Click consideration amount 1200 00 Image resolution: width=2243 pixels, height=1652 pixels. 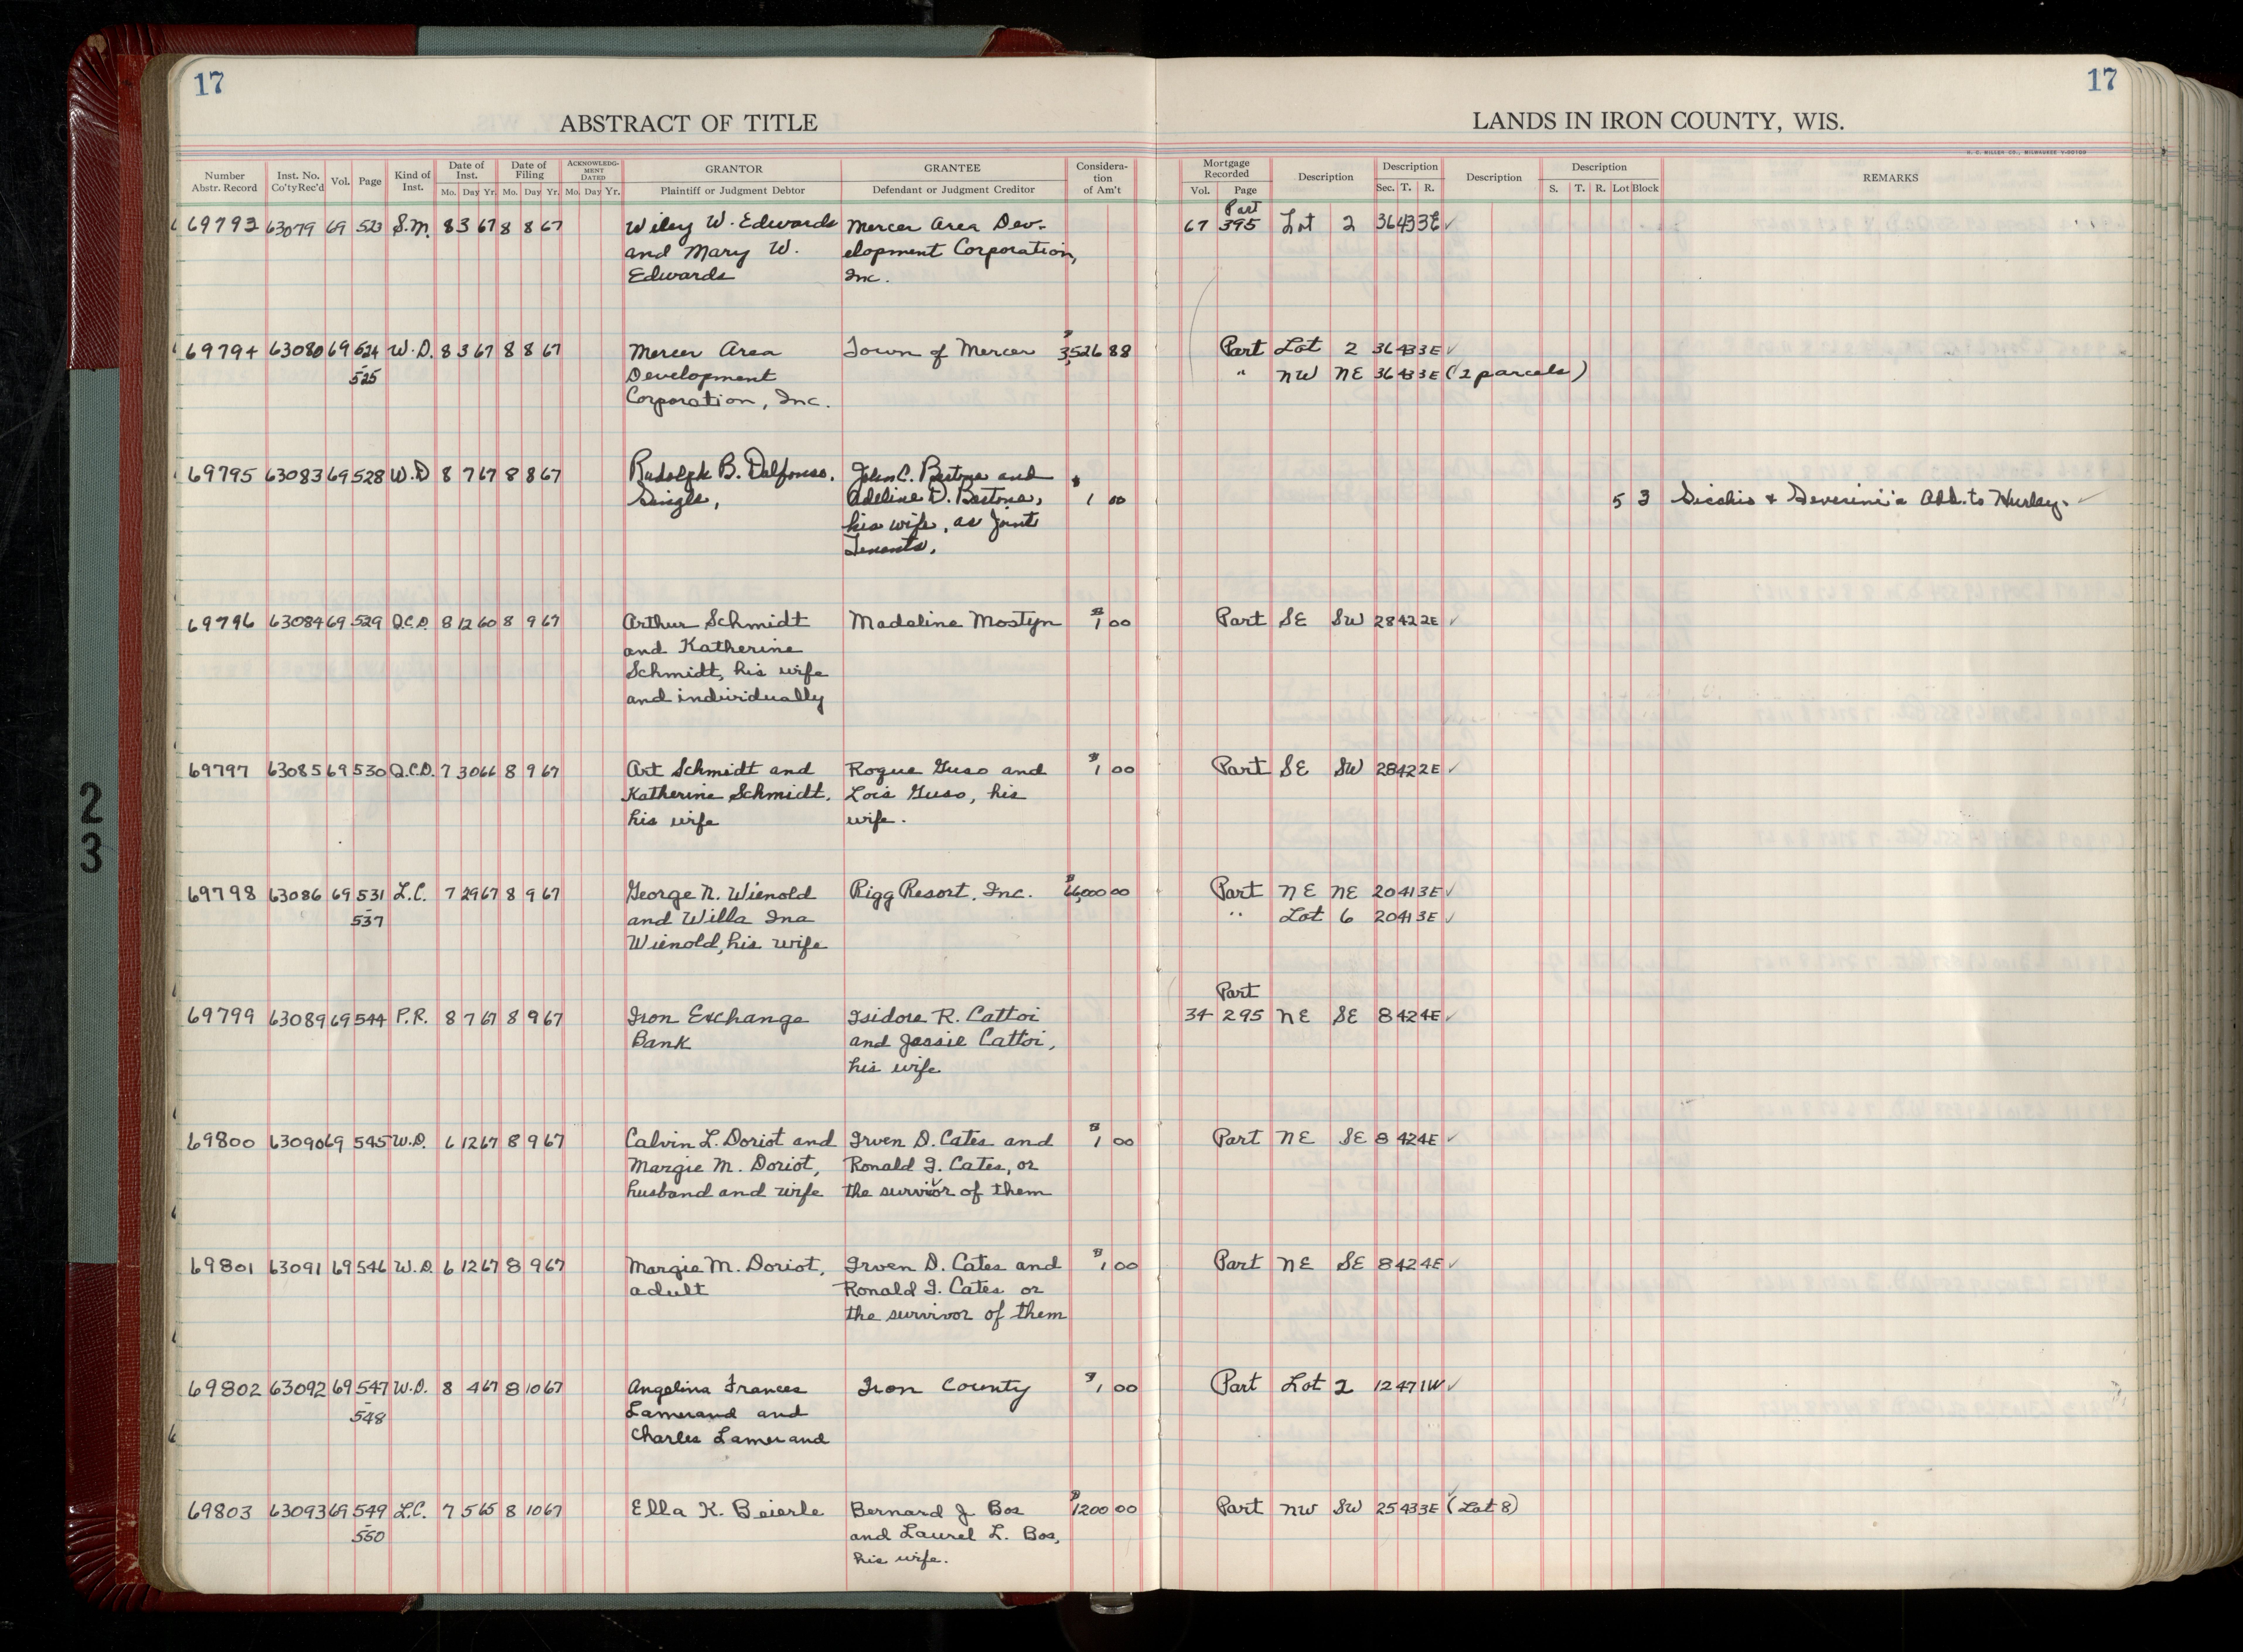click(x=1103, y=1508)
